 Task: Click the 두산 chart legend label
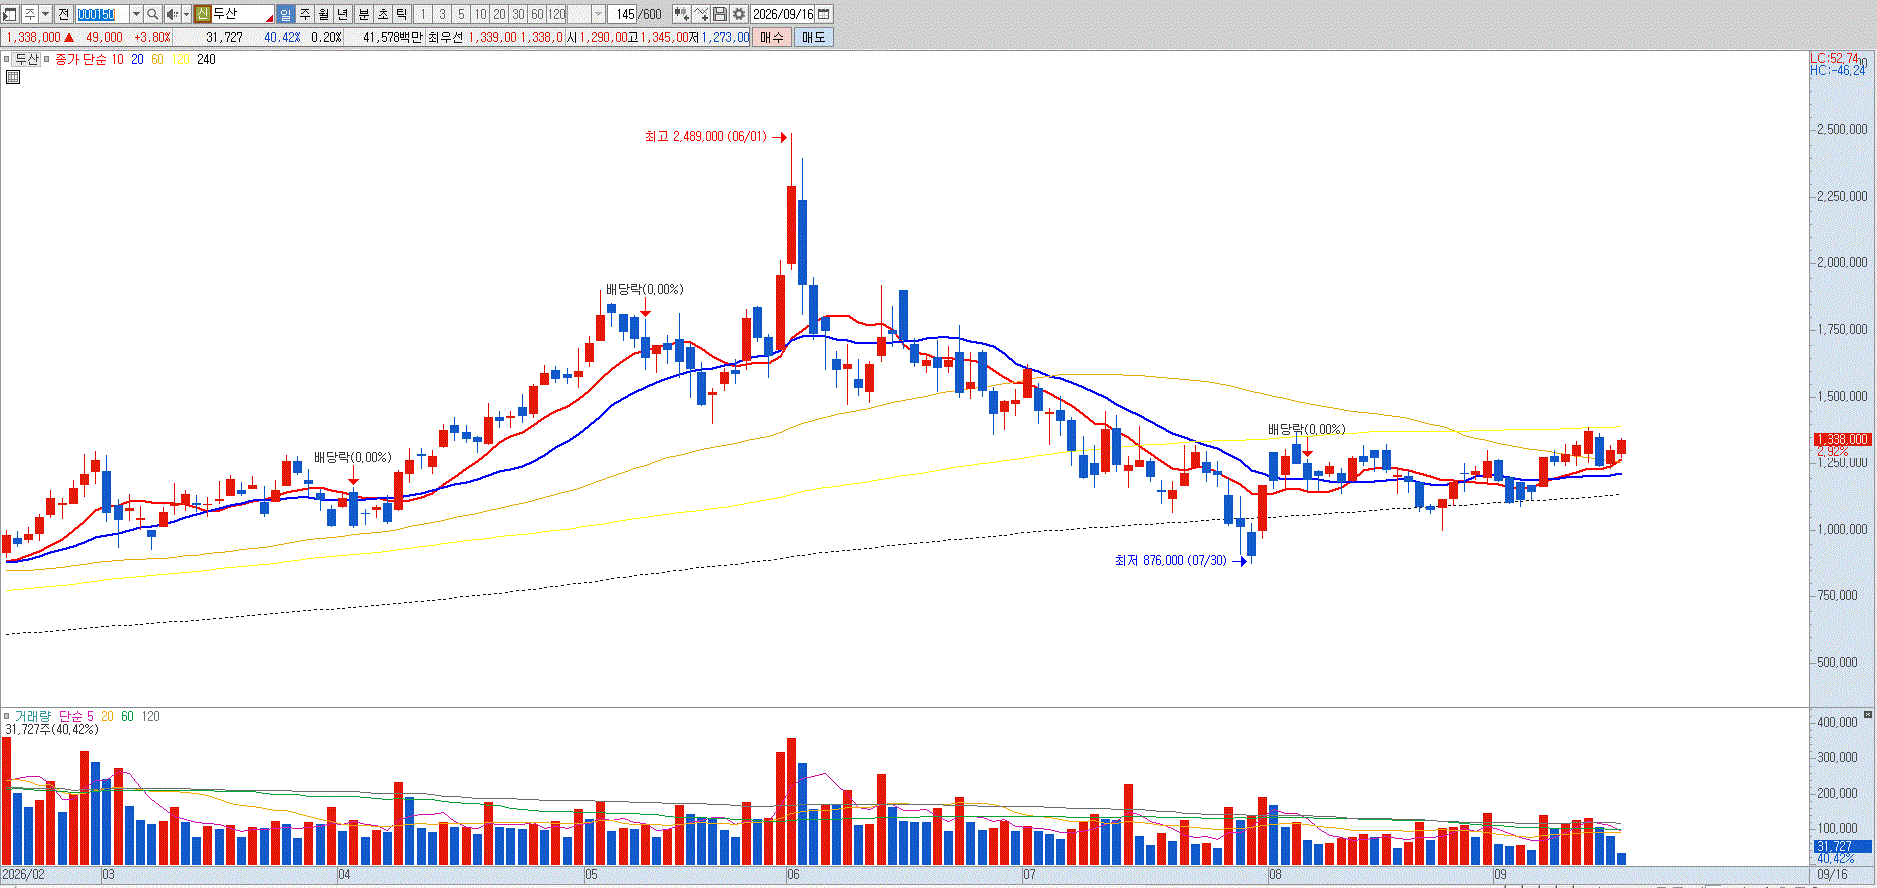coord(26,59)
